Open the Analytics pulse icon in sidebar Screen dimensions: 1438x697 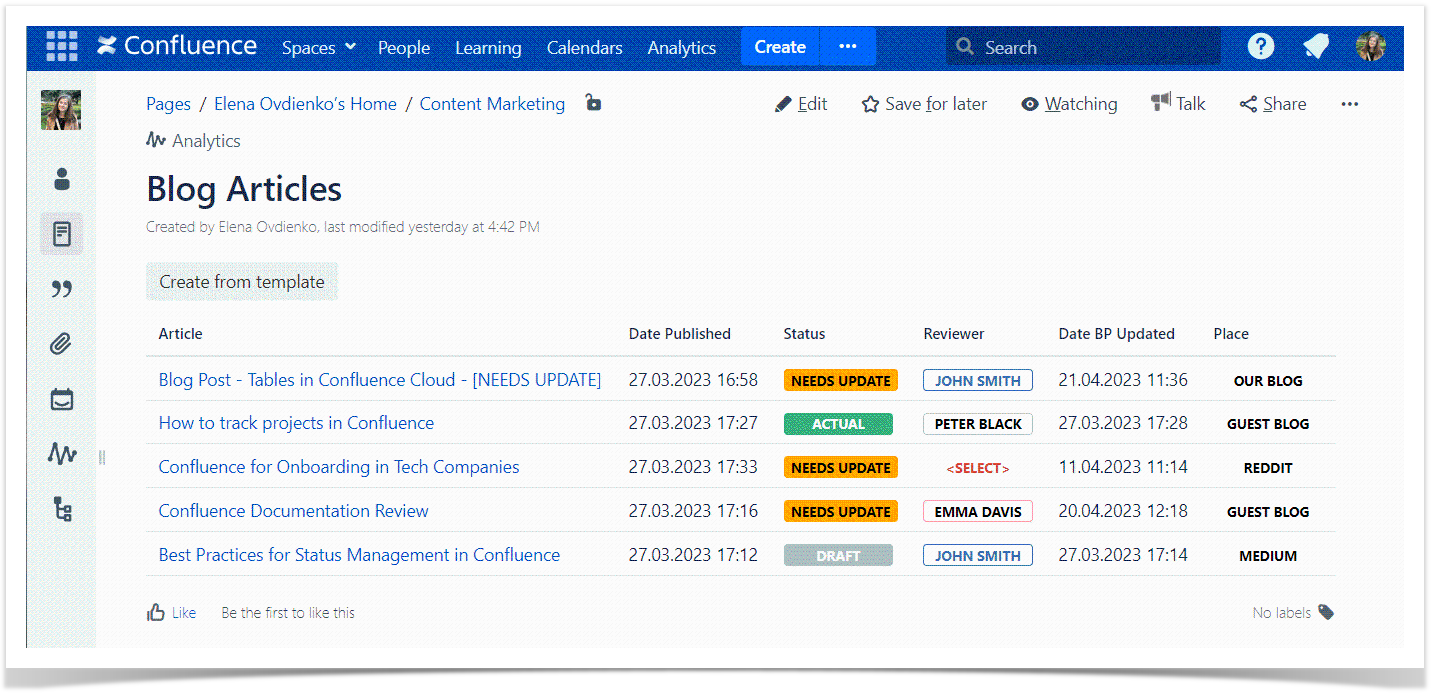coord(62,454)
